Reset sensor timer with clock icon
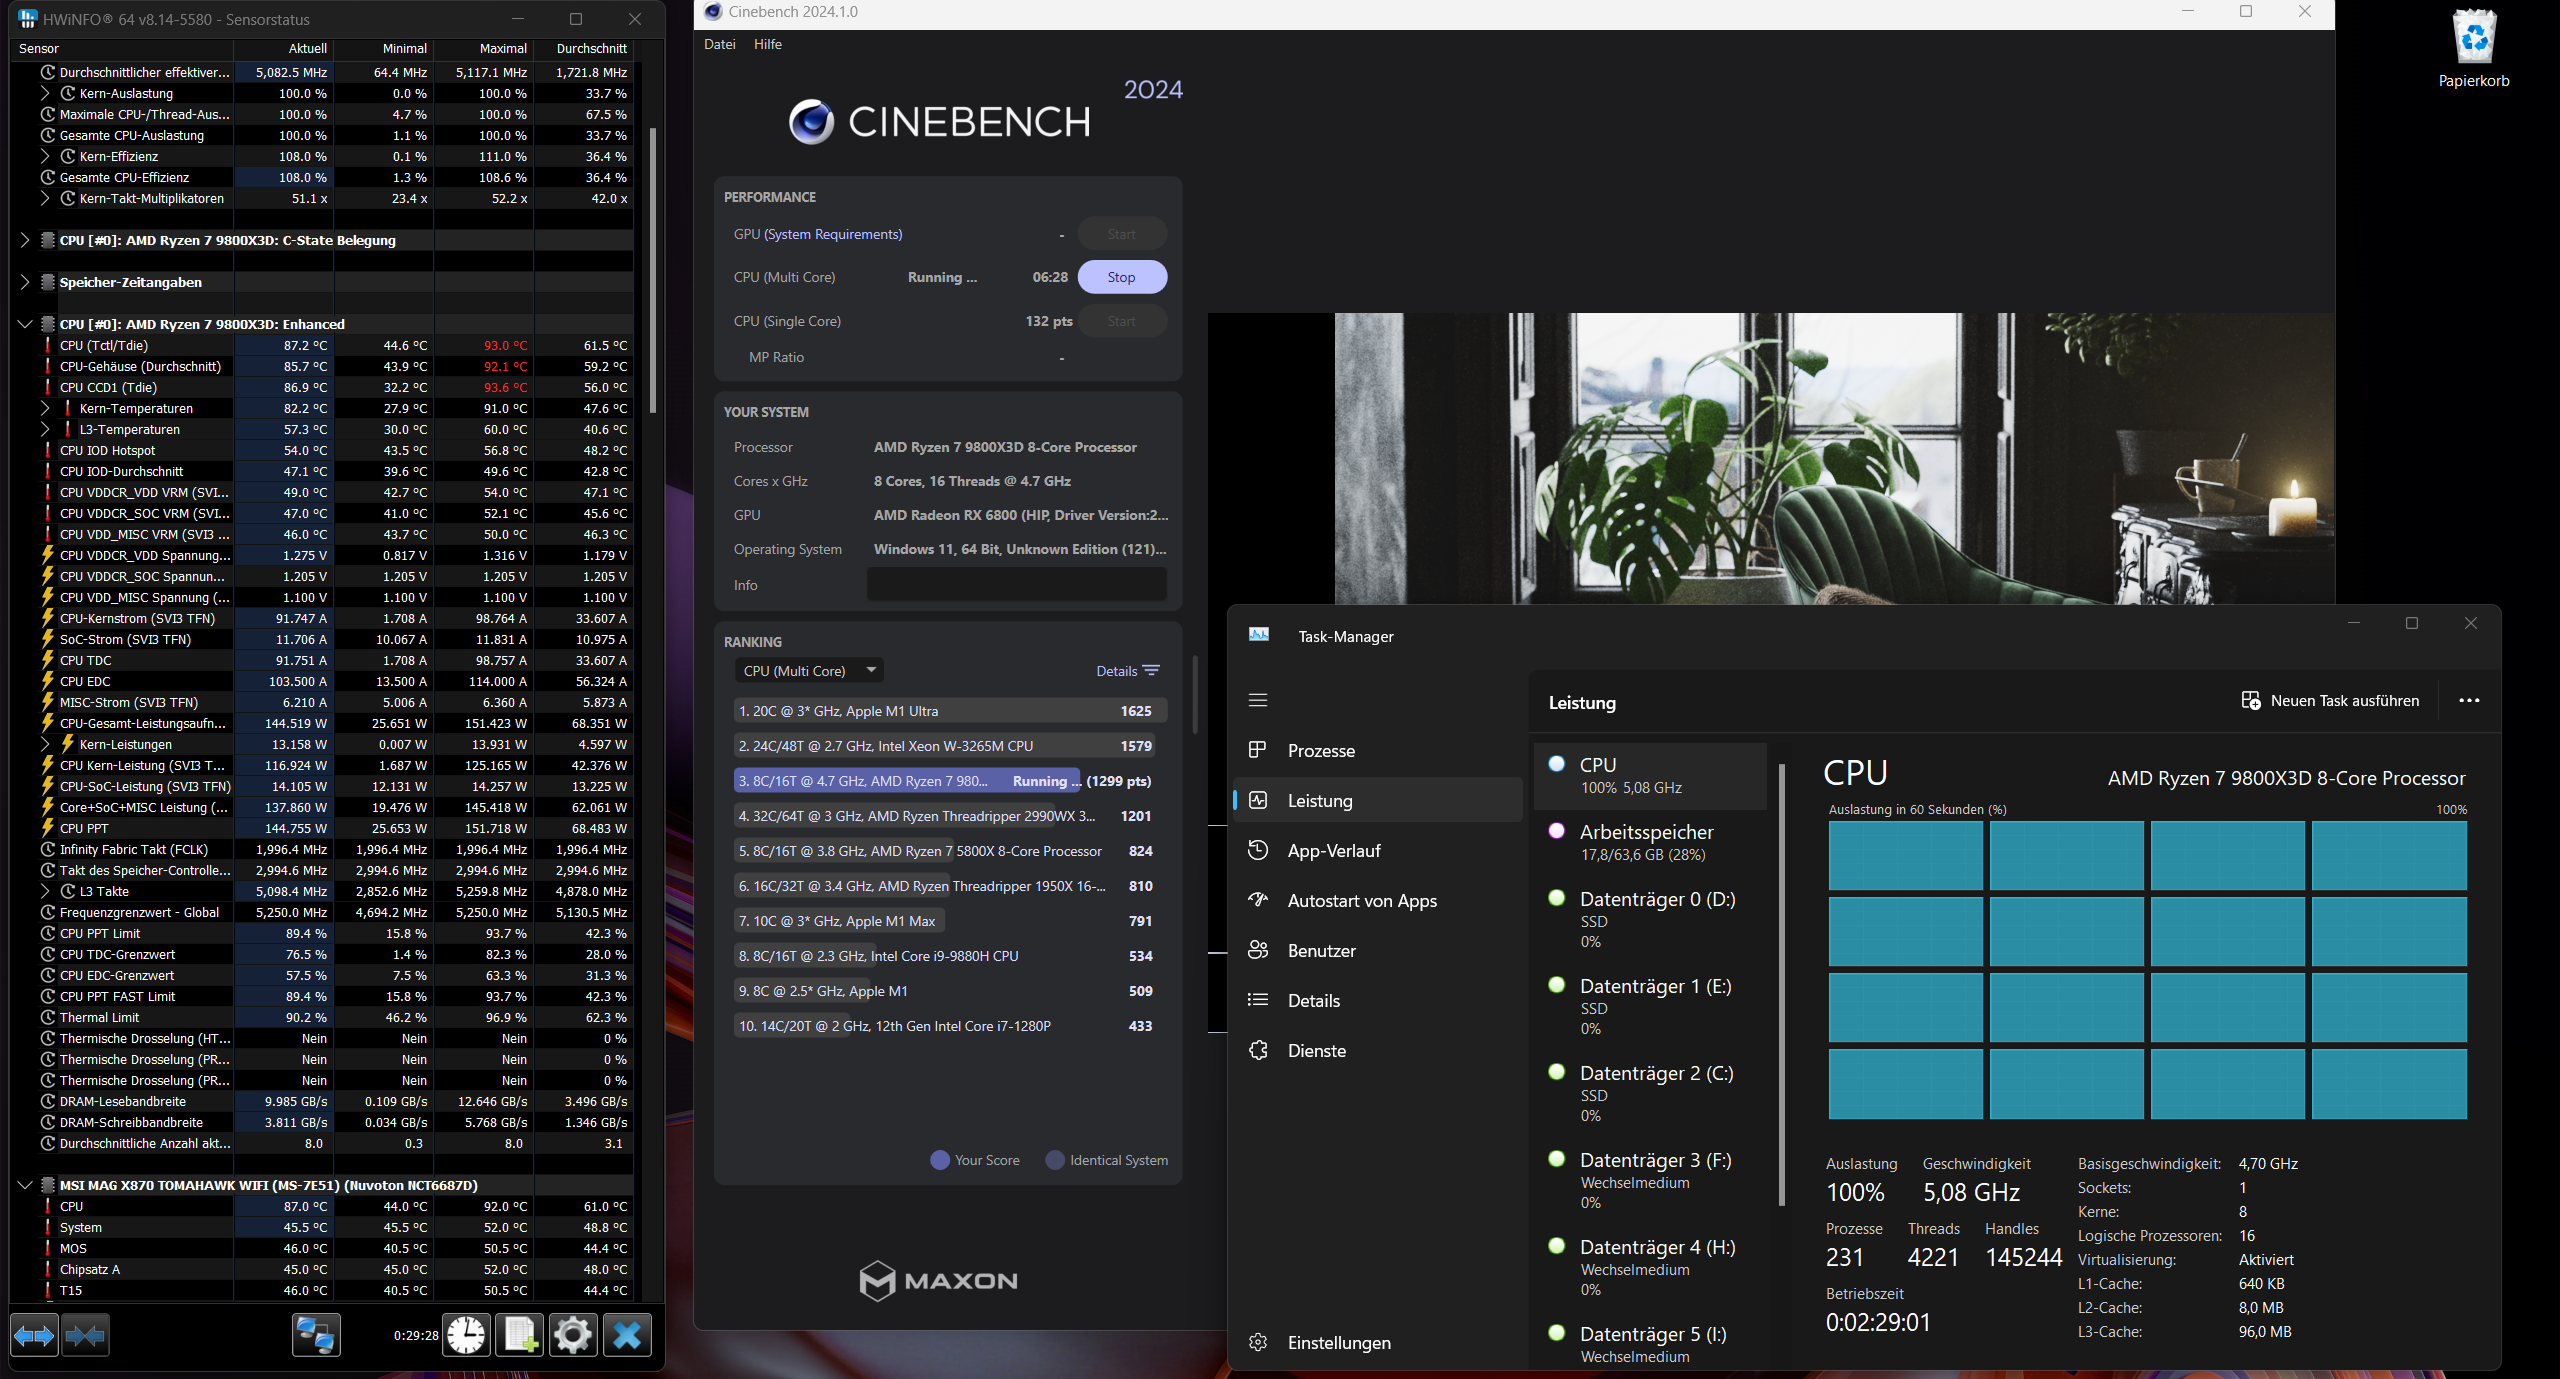Screen dimensions: 2560x1379 pos(466,1335)
